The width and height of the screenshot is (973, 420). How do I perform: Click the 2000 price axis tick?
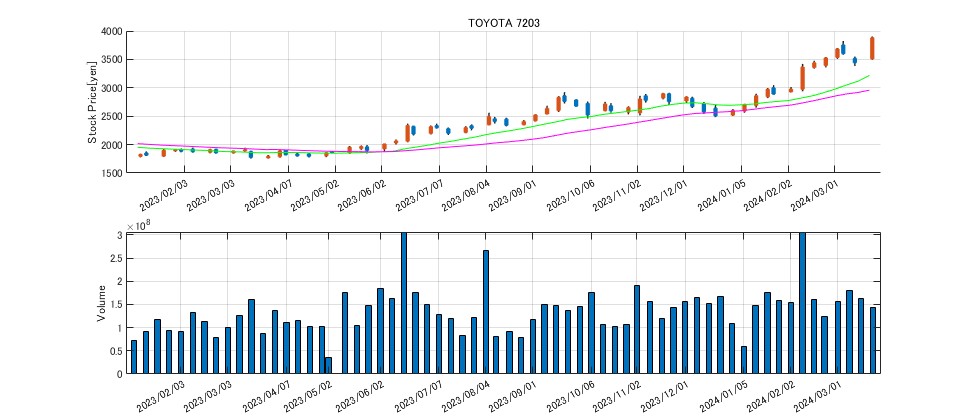(x=111, y=145)
